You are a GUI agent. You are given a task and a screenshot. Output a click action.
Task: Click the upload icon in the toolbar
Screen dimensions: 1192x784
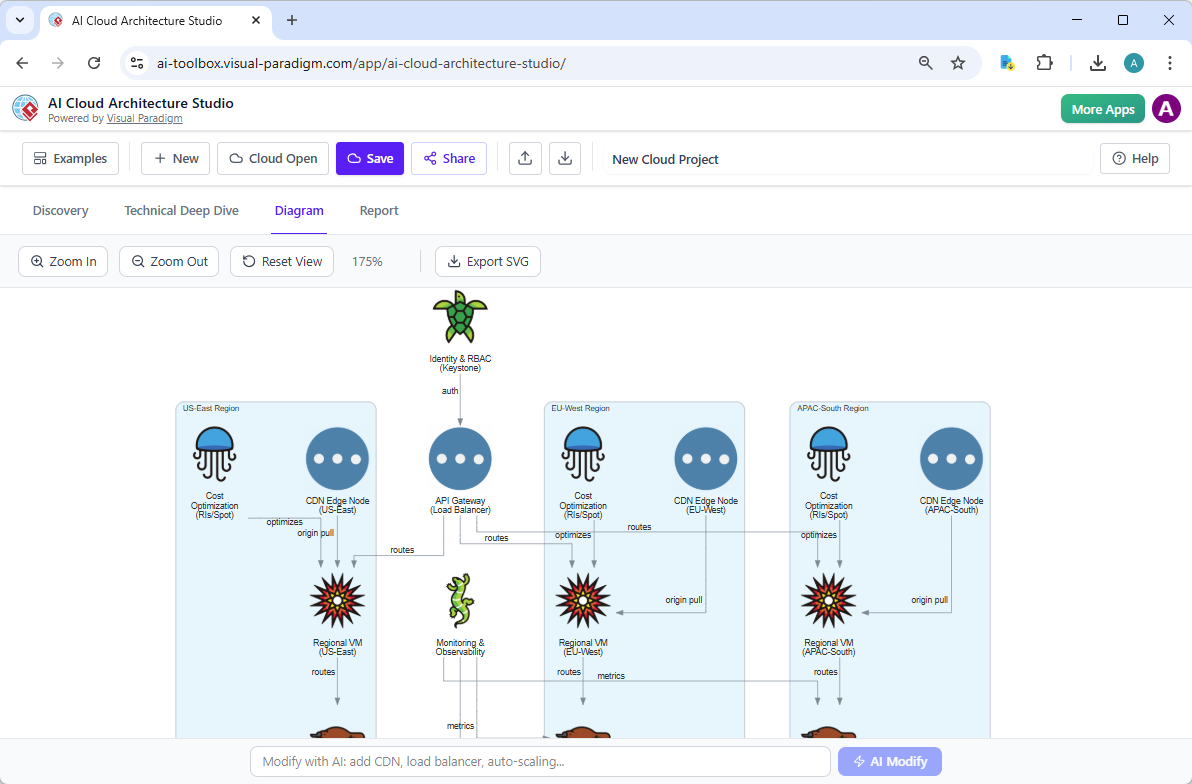pyautogui.click(x=525, y=158)
